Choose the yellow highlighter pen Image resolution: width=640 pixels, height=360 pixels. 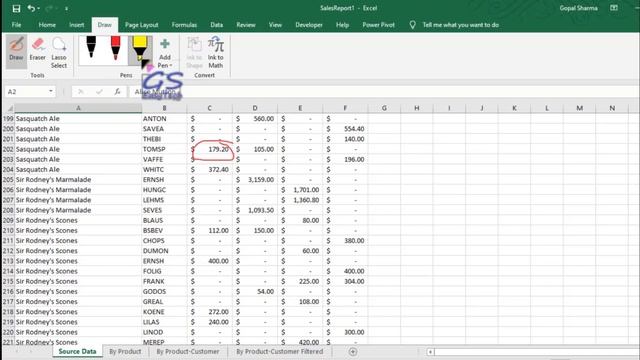pyautogui.click(x=140, y=49)
